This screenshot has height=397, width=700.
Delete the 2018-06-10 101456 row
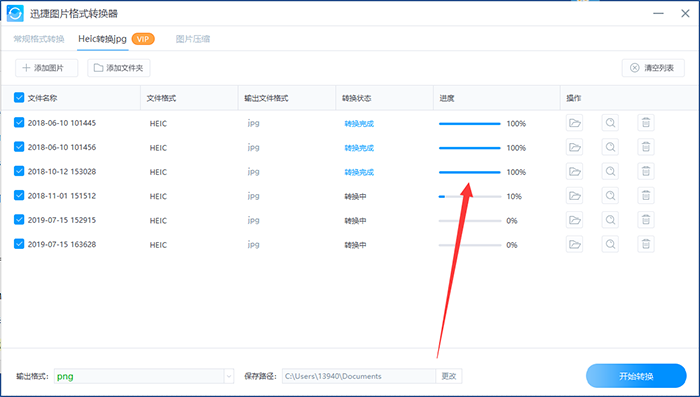tap(646, 147)
